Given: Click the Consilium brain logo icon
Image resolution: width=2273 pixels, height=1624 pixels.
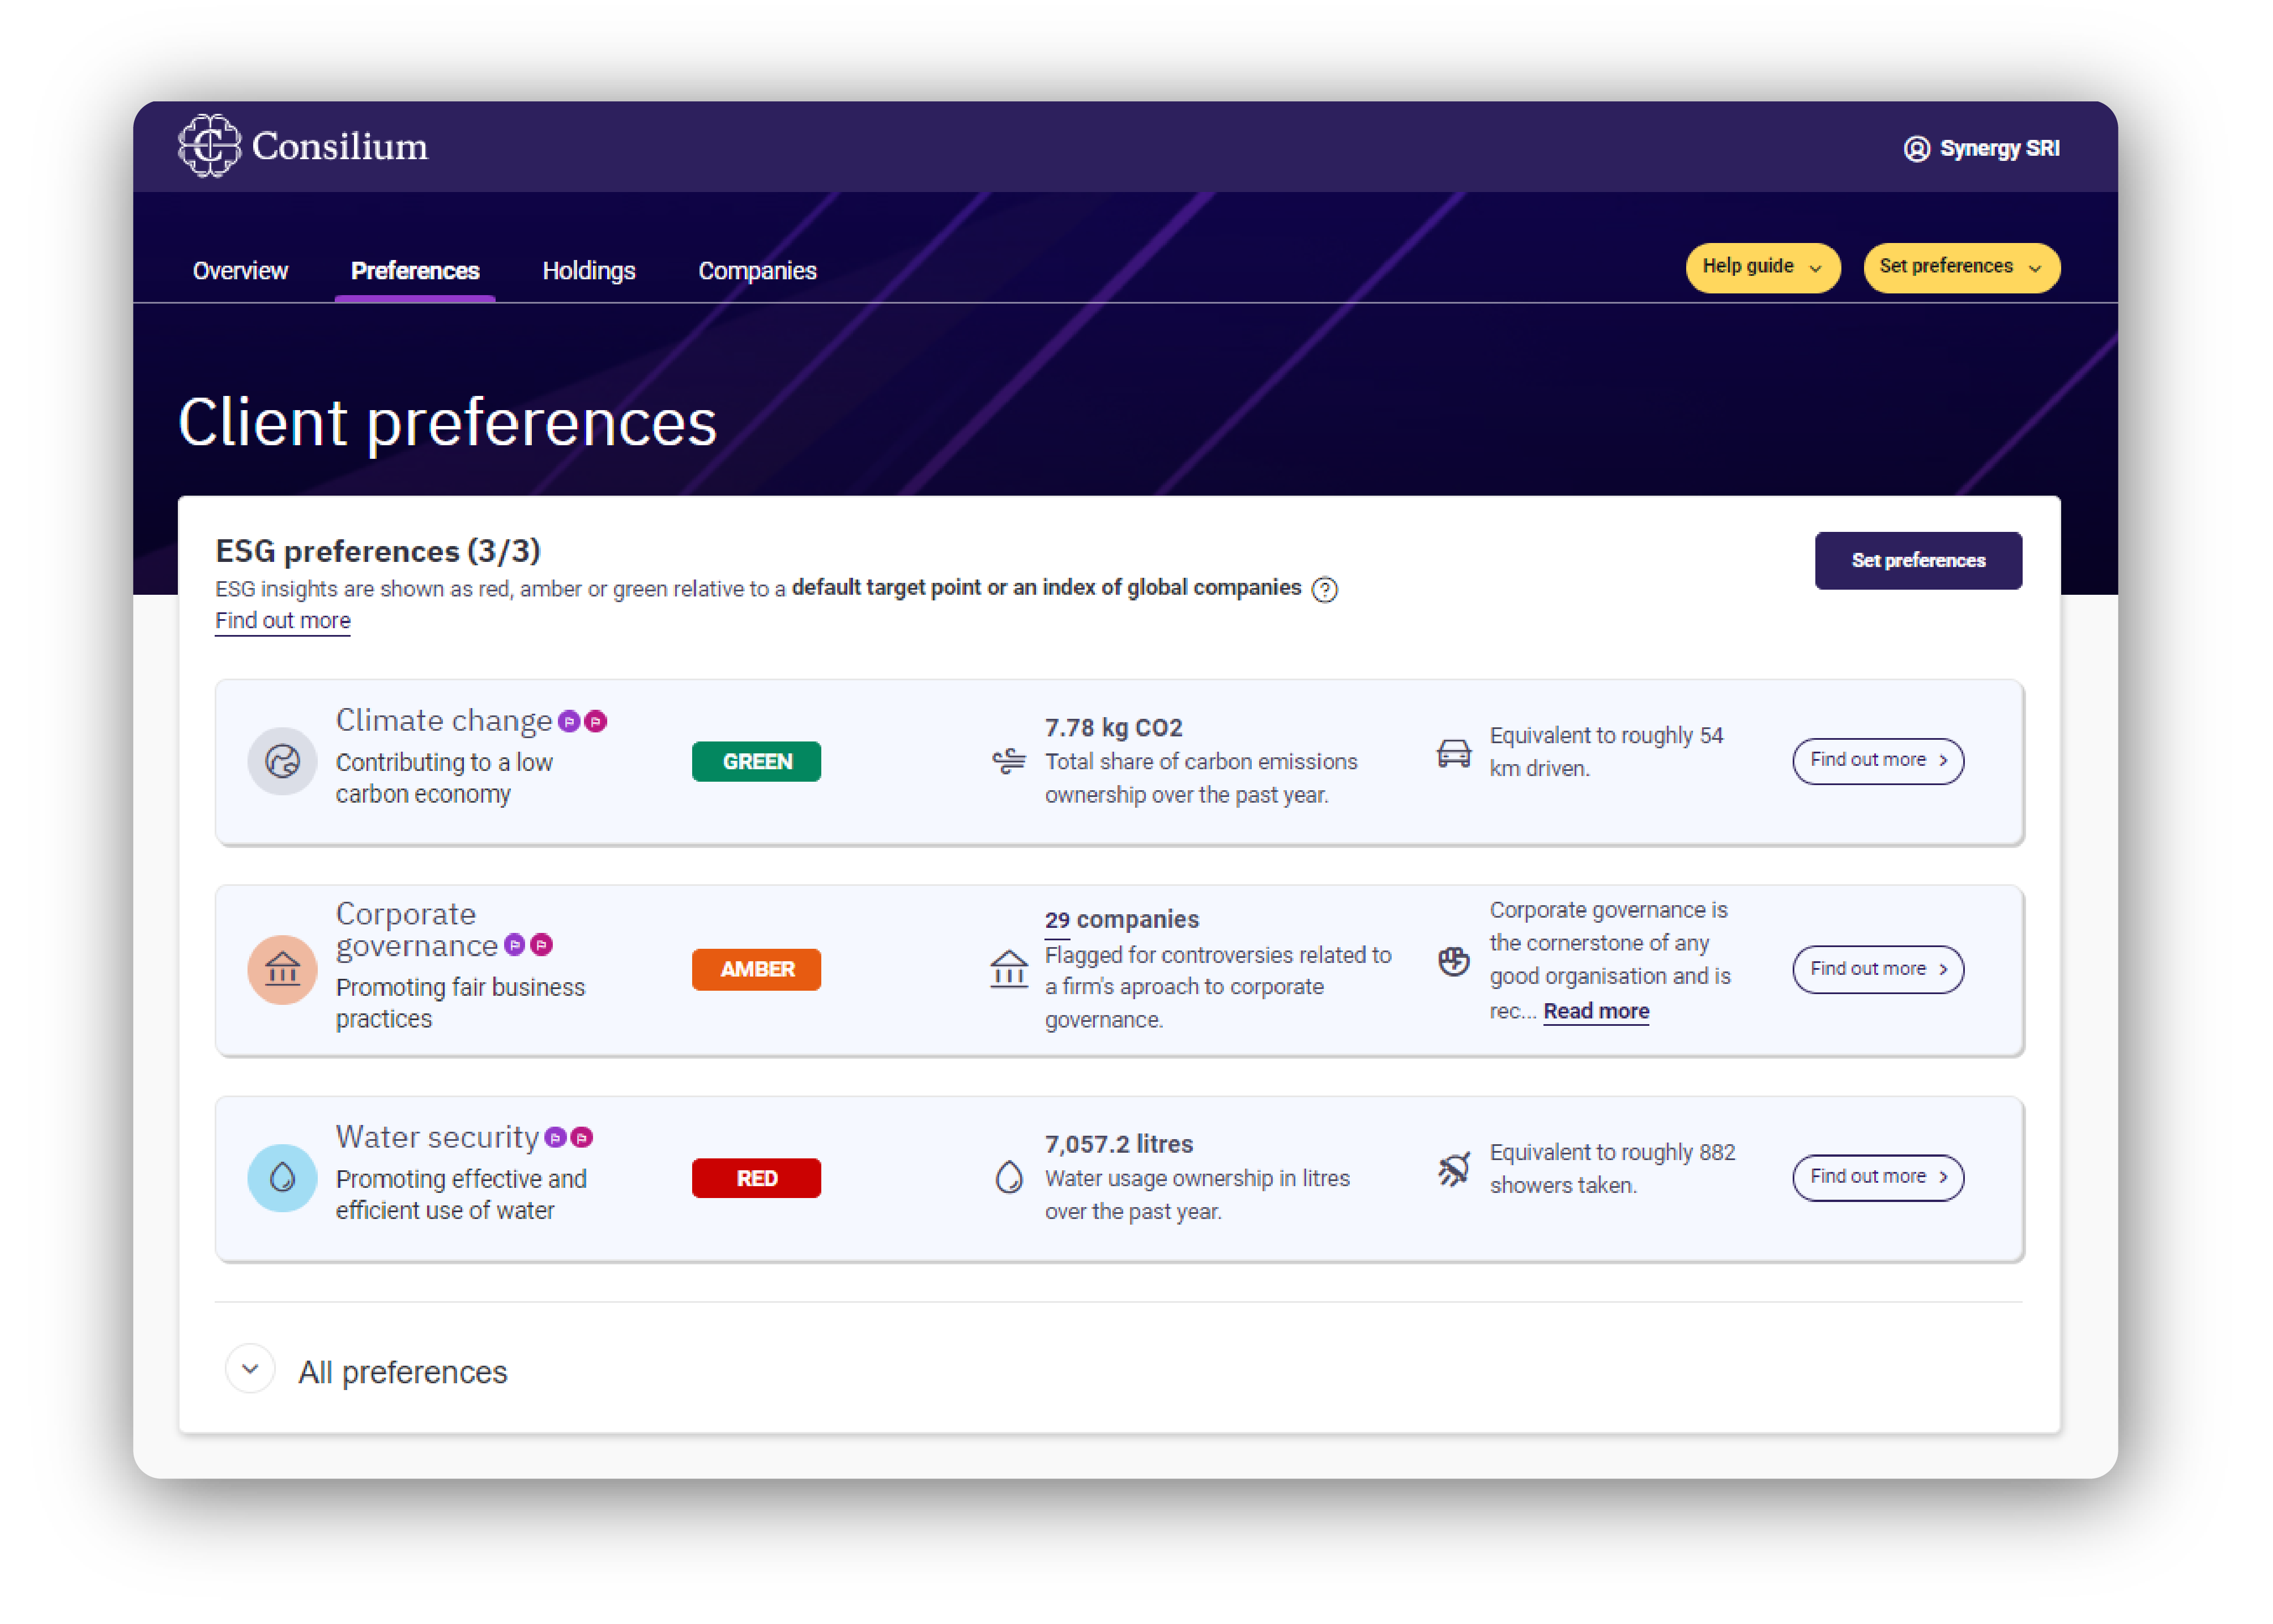Looking at the screenshot, I should 209,146.
